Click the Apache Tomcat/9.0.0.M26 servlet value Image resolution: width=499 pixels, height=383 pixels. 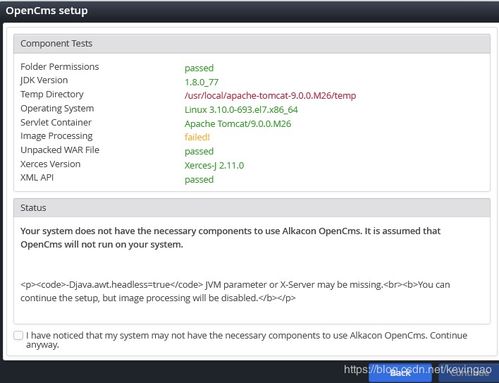point(238,124)
